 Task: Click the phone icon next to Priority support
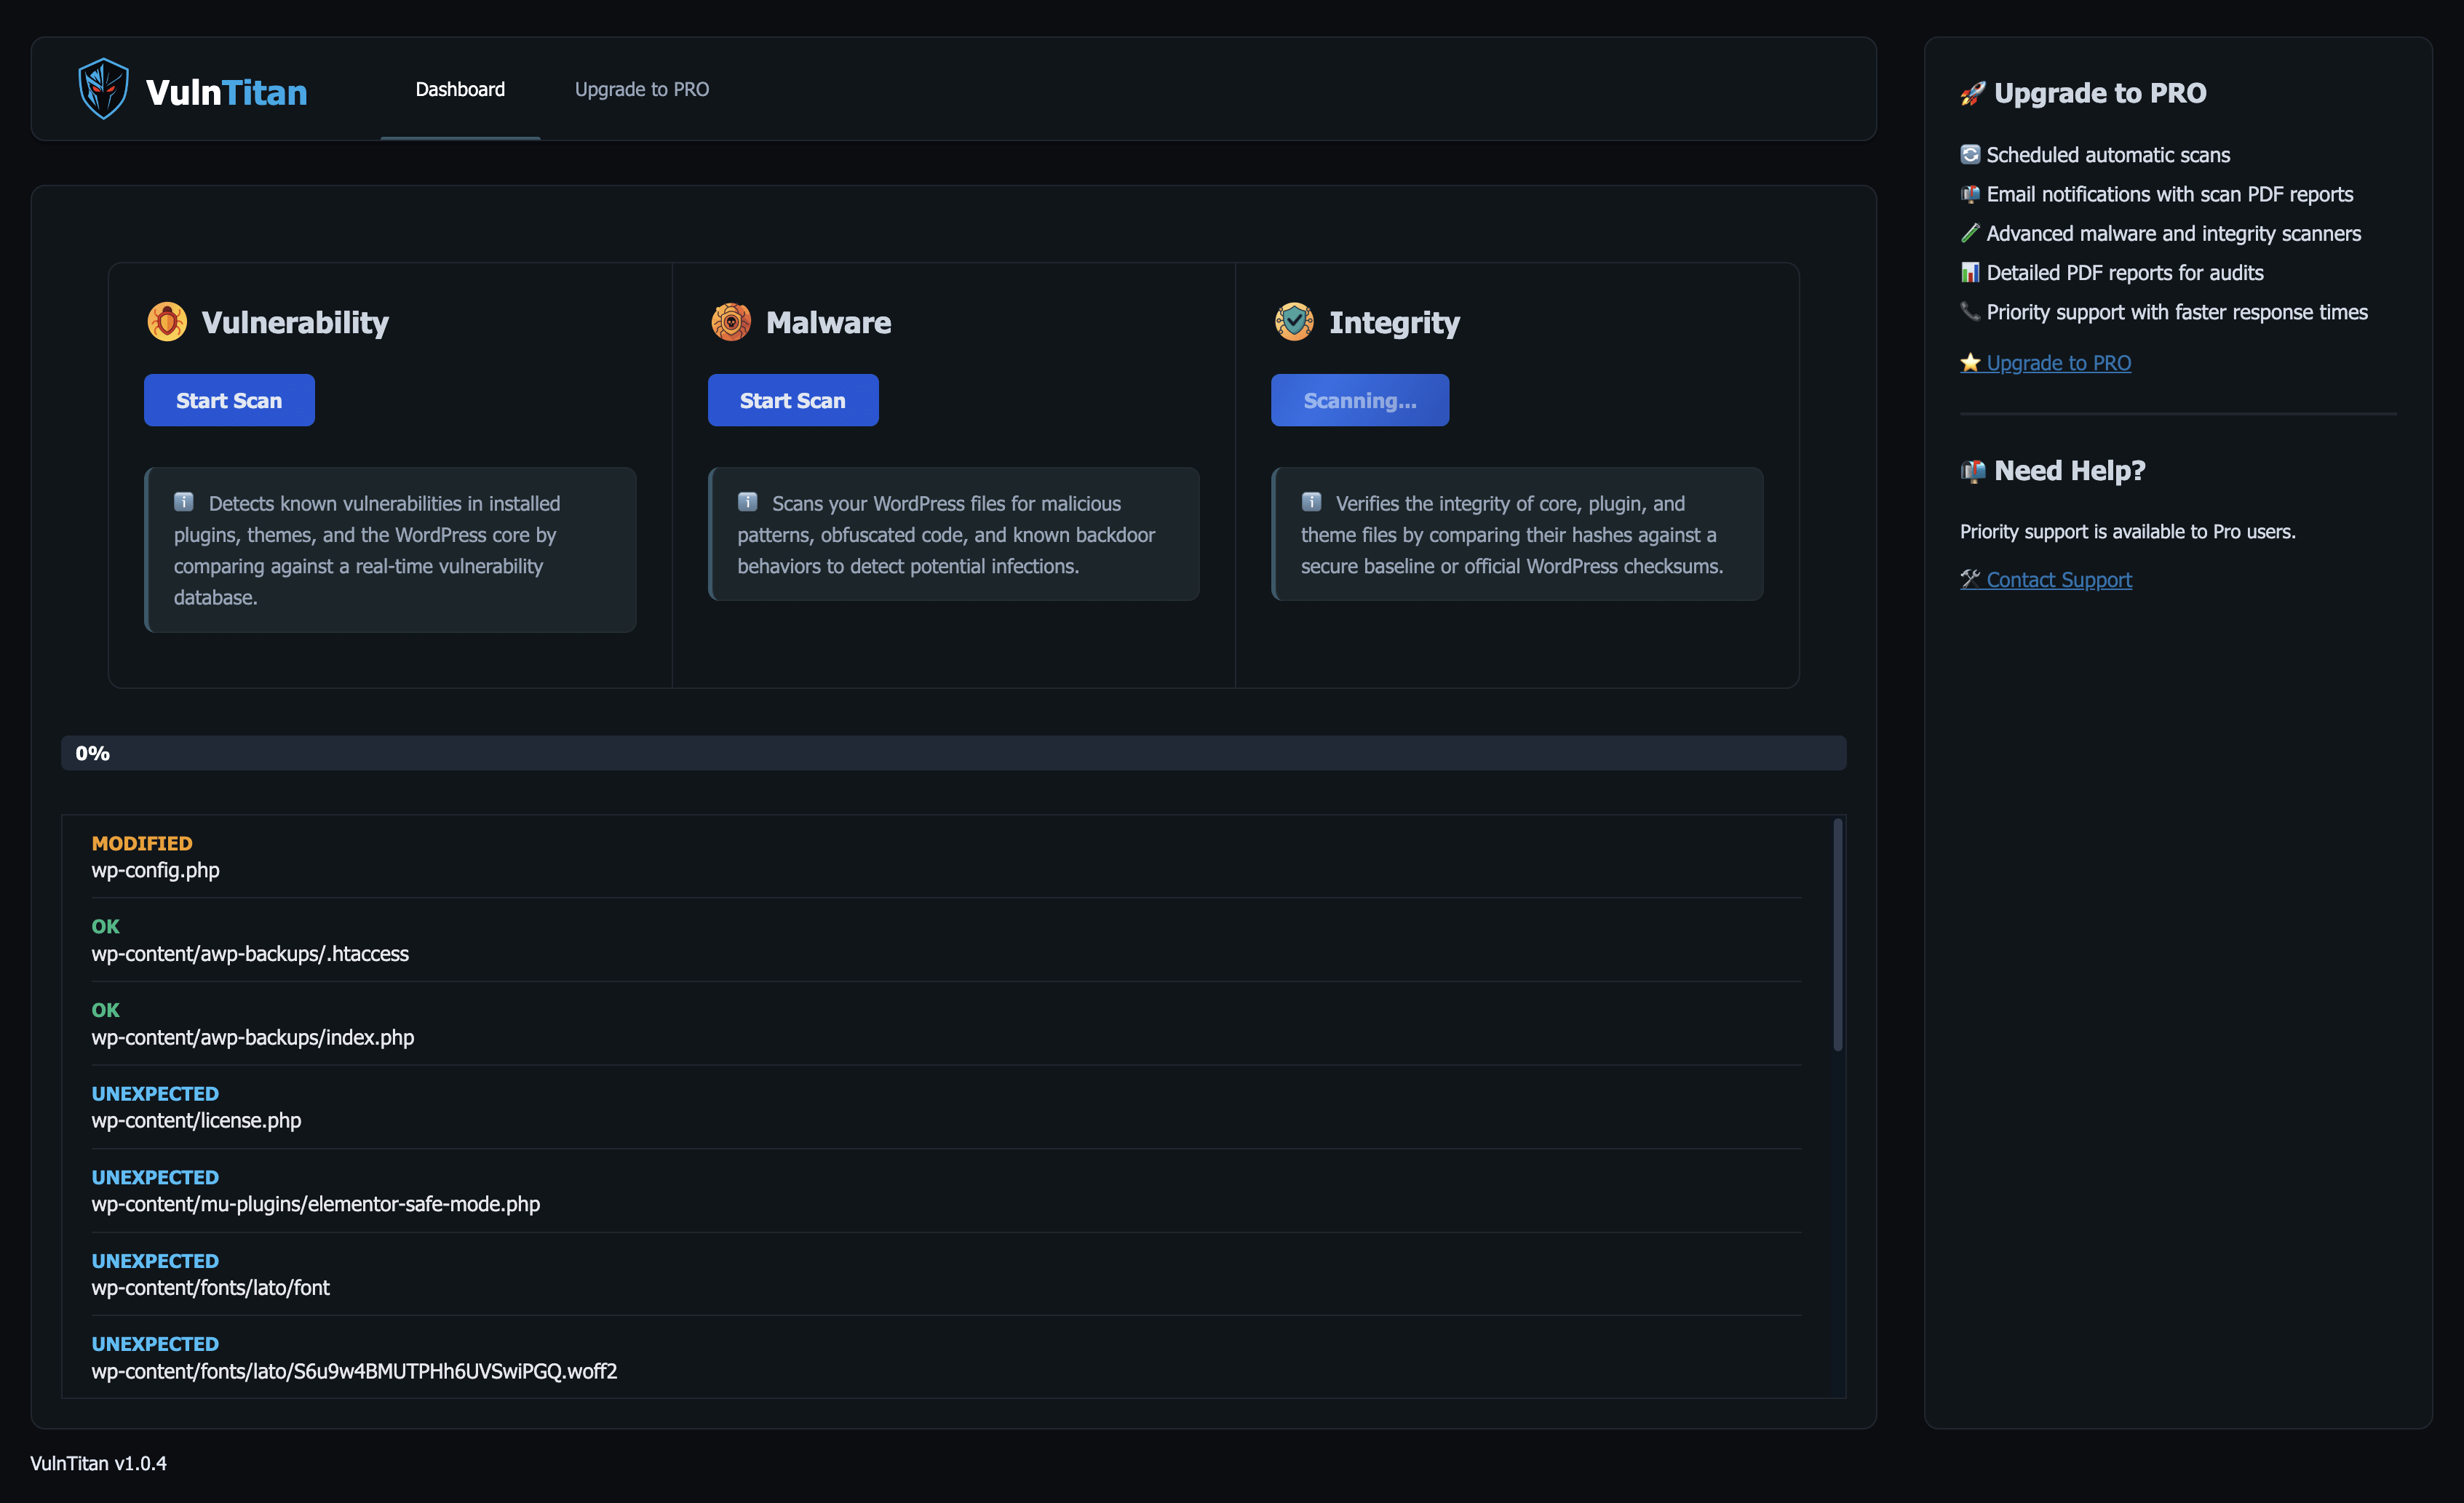[x=1970, y=311]
